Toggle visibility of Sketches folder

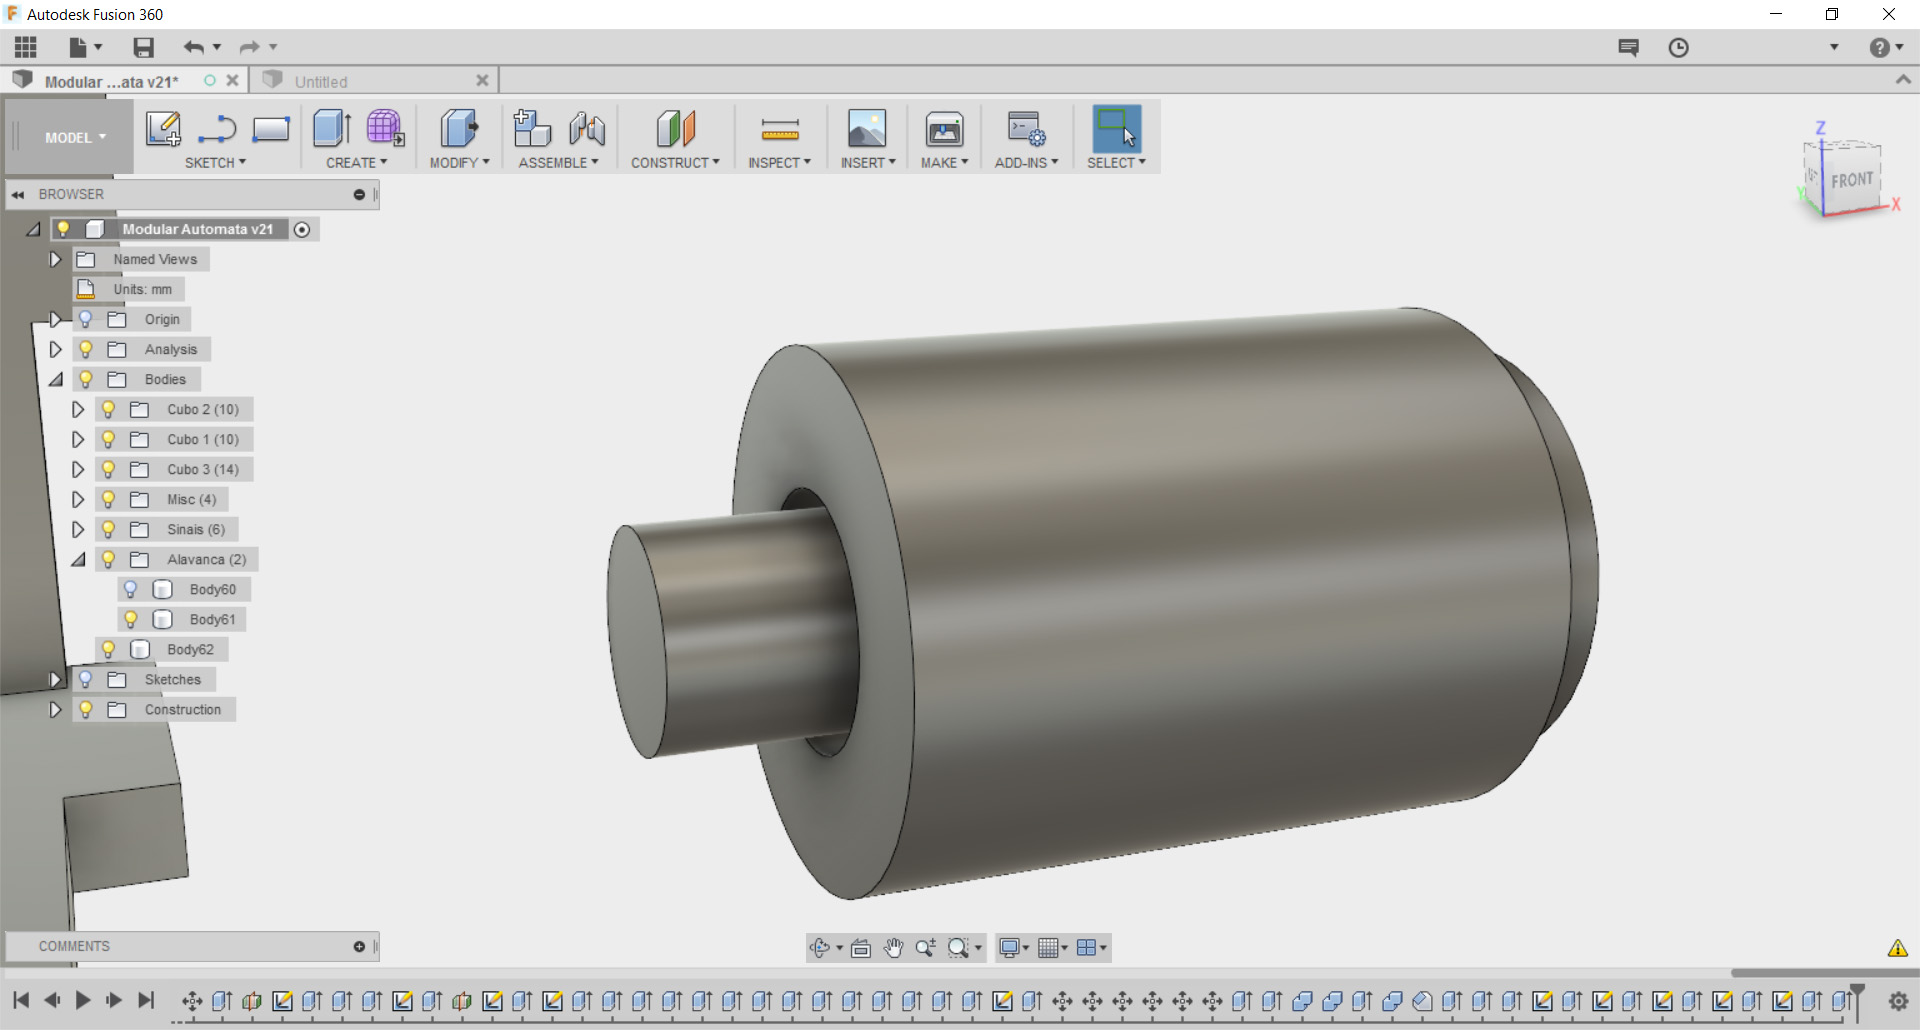[86, 679]
